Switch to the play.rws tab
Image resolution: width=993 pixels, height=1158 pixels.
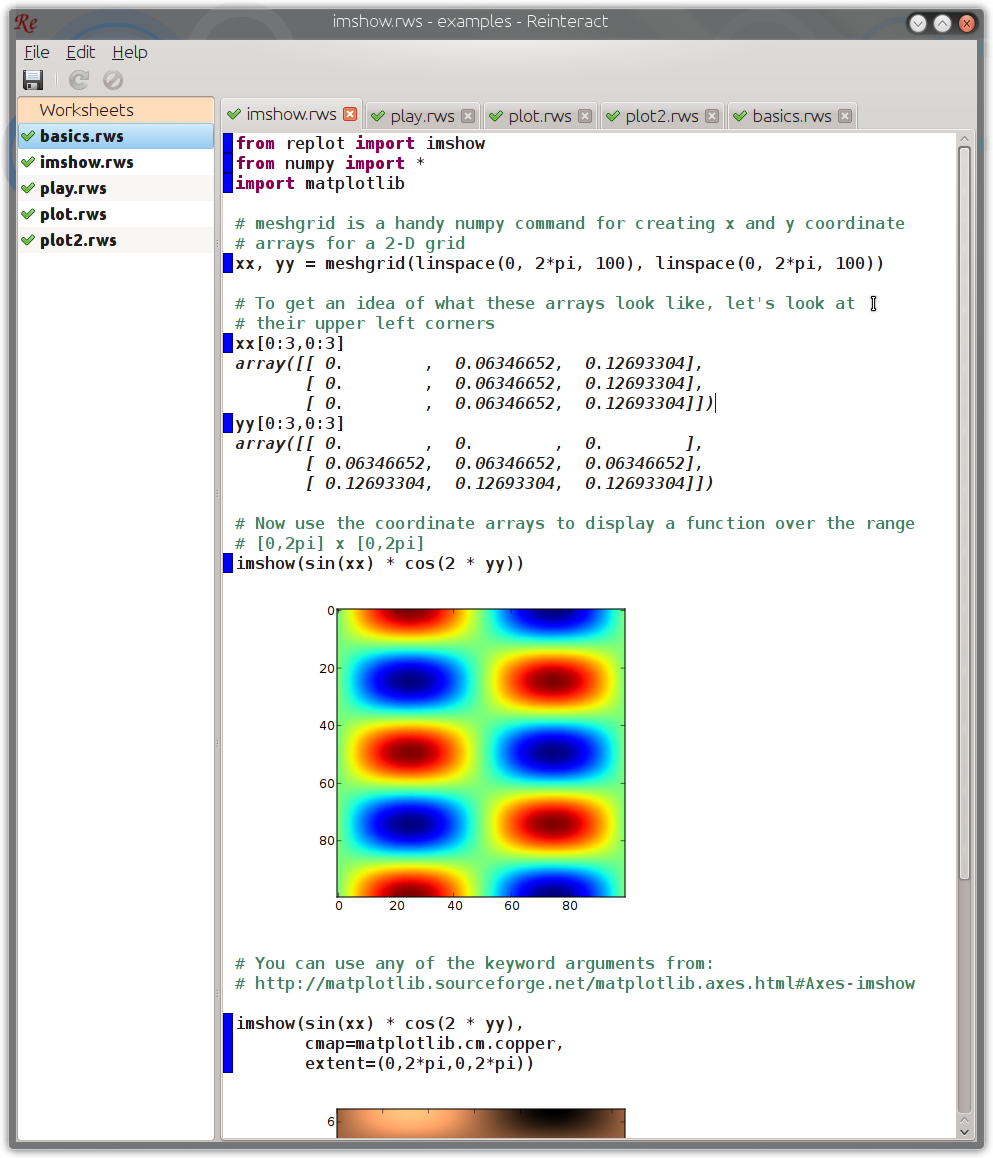tap(422, 116)
